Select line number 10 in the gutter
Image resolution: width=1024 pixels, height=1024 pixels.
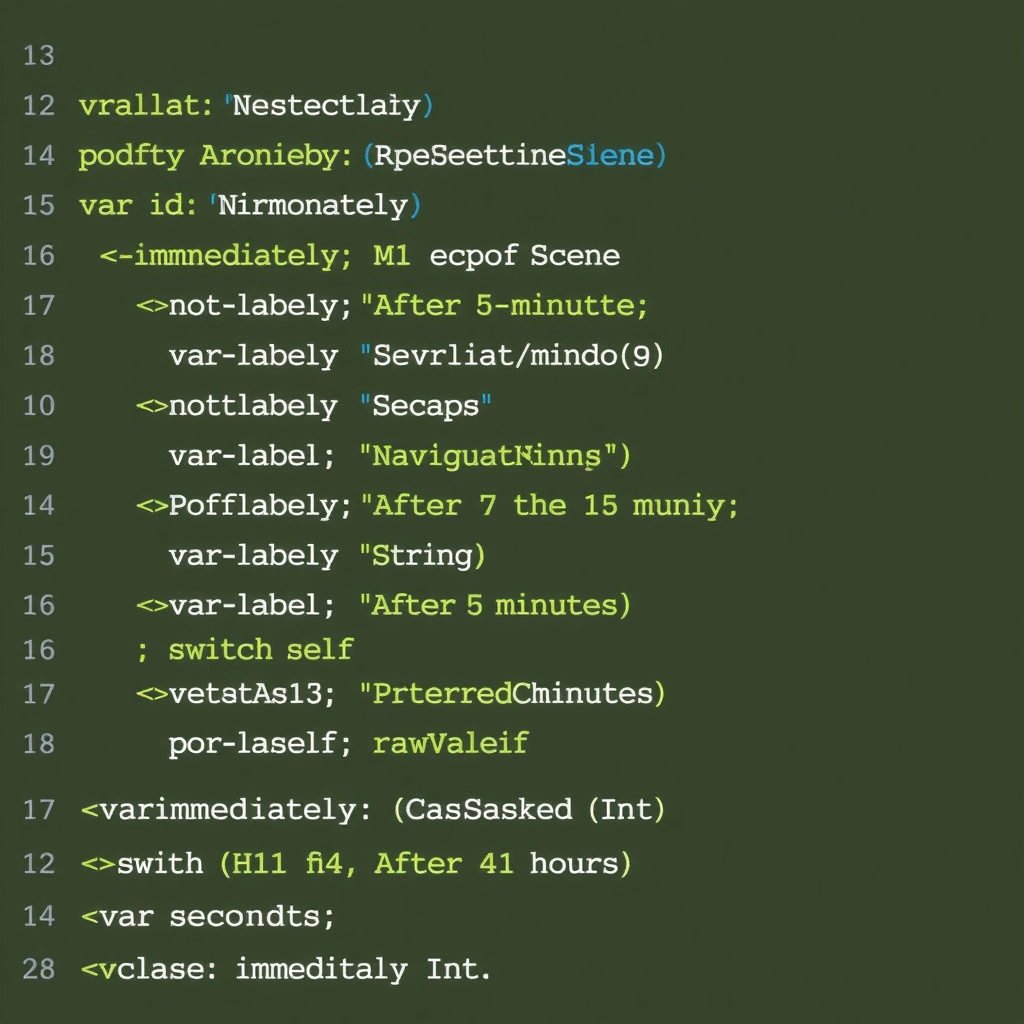tap(38, 405)
